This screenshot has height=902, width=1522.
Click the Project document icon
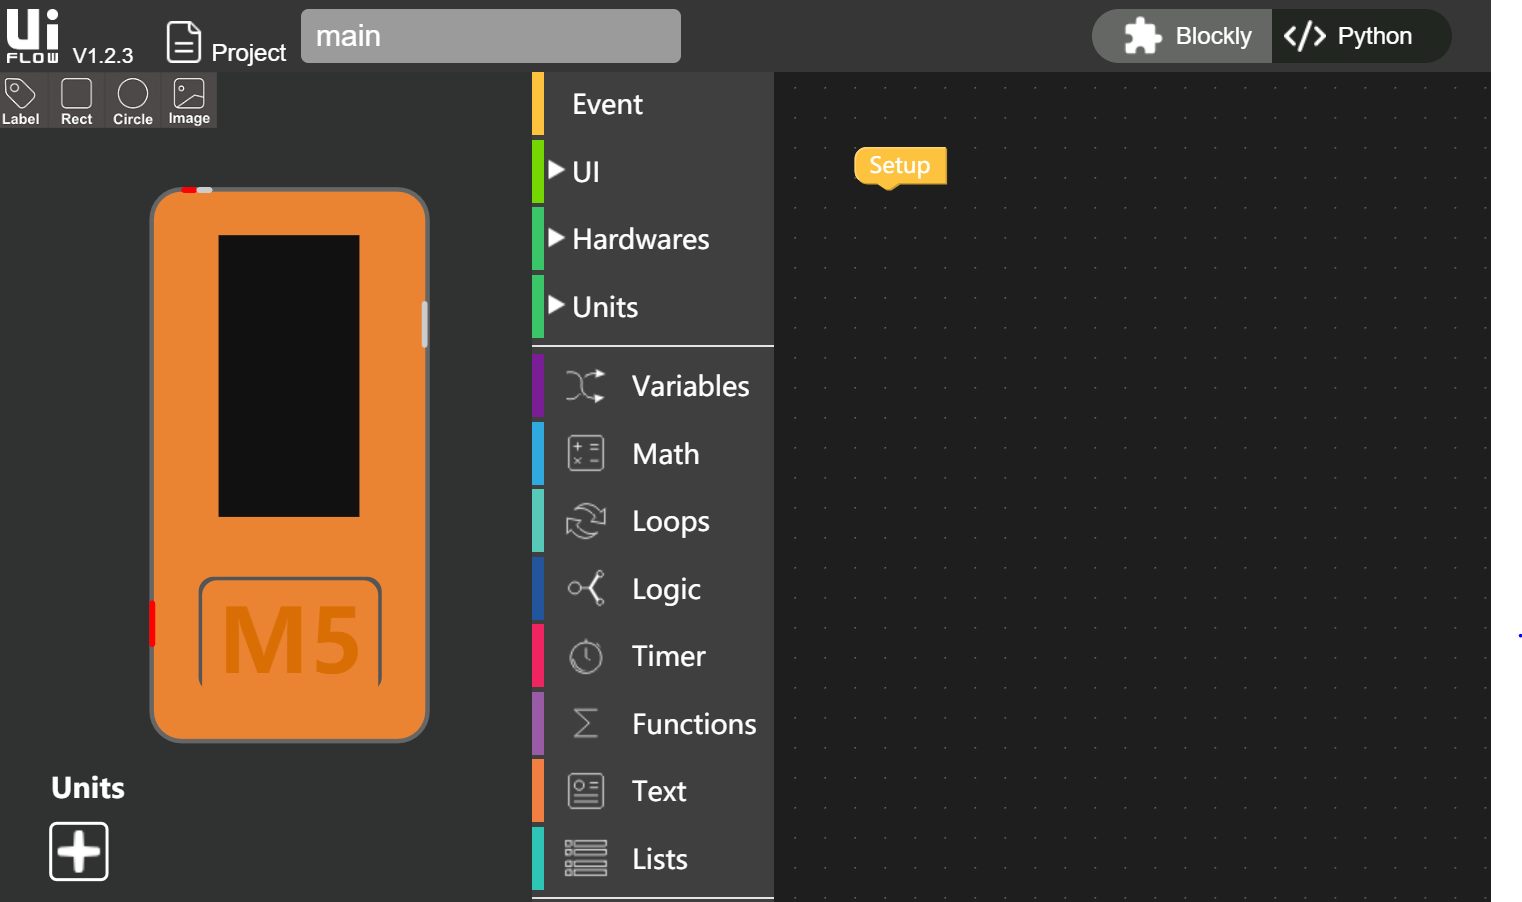(184, 42)
